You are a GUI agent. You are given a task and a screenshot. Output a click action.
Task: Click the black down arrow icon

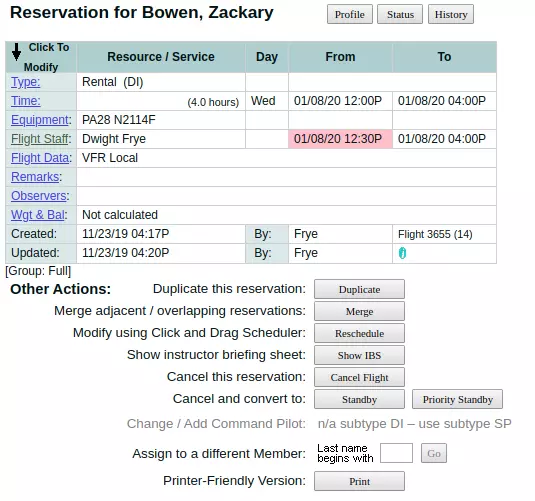(x=16, y=52)
